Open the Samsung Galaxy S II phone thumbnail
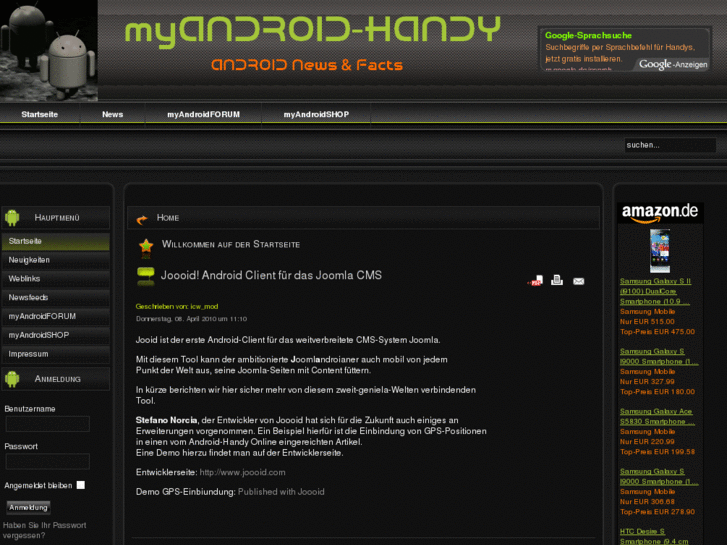This screenshot has height=545, width=727. point(660,250)
